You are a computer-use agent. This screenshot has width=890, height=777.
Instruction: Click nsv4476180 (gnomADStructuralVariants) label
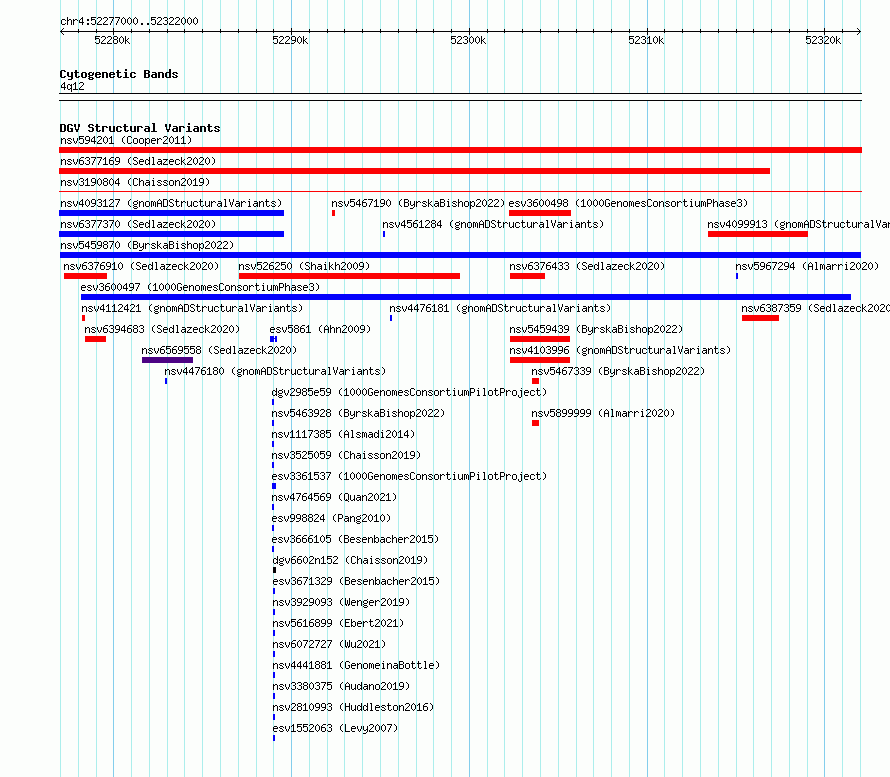(275, 371)
